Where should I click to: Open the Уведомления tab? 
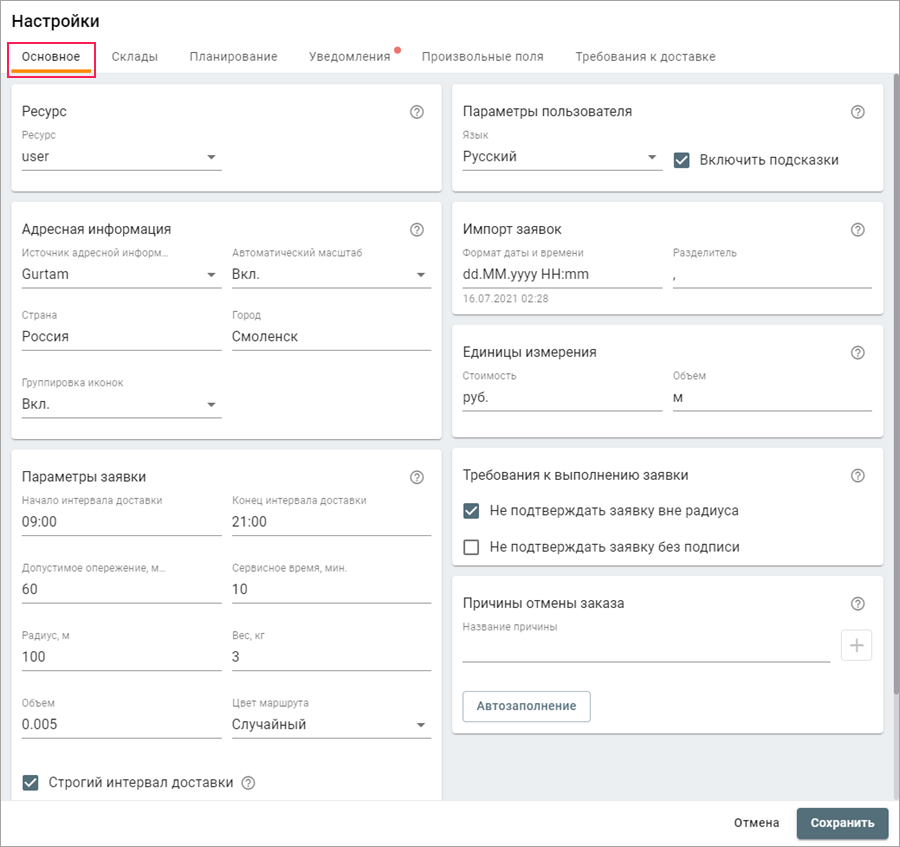click(x=349, y=57)
